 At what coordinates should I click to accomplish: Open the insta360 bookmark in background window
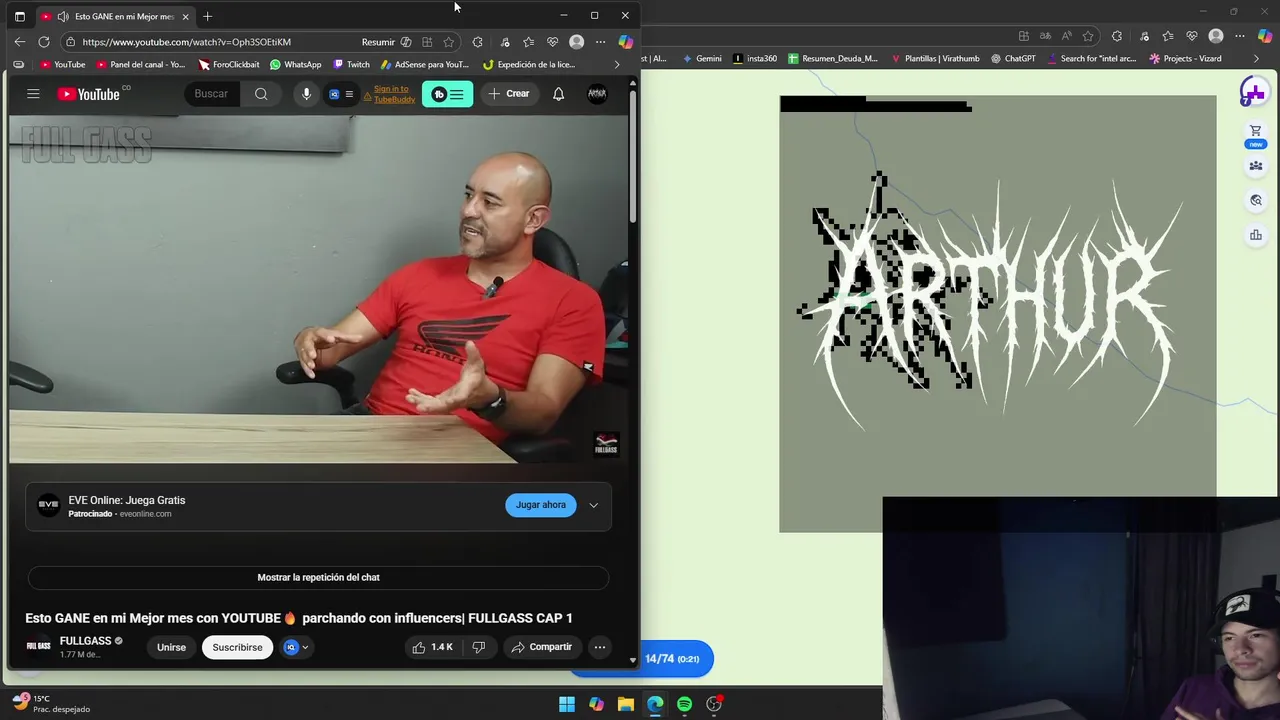(x=755, y=58)
